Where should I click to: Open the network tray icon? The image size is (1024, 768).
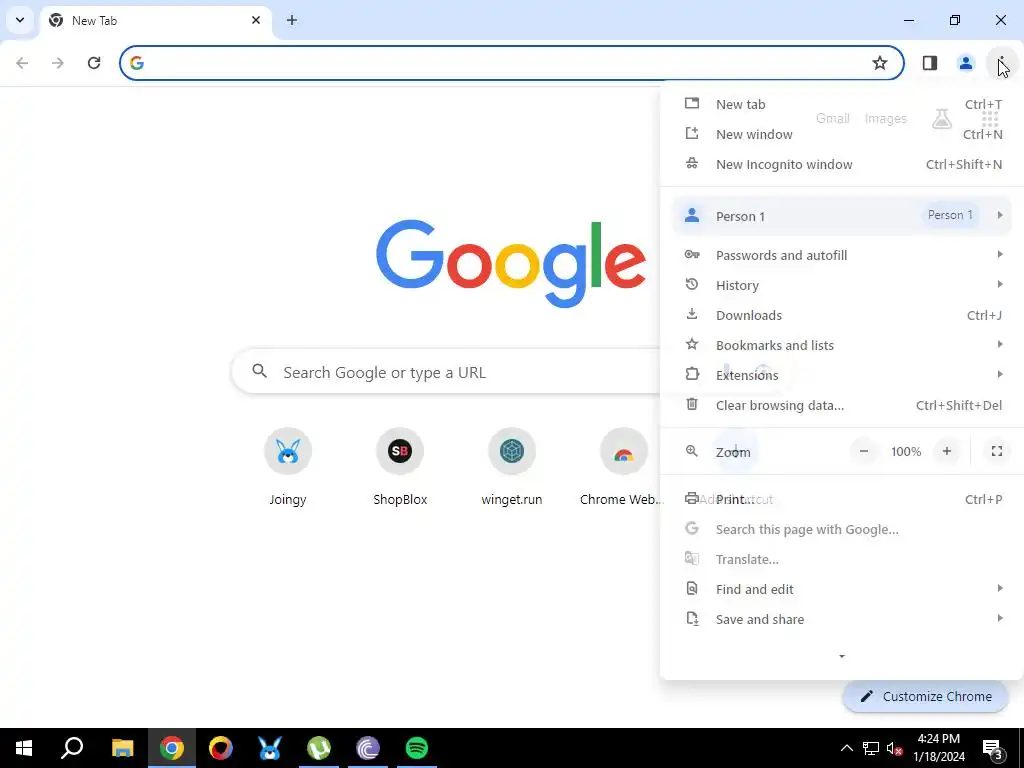coord(871,748)
